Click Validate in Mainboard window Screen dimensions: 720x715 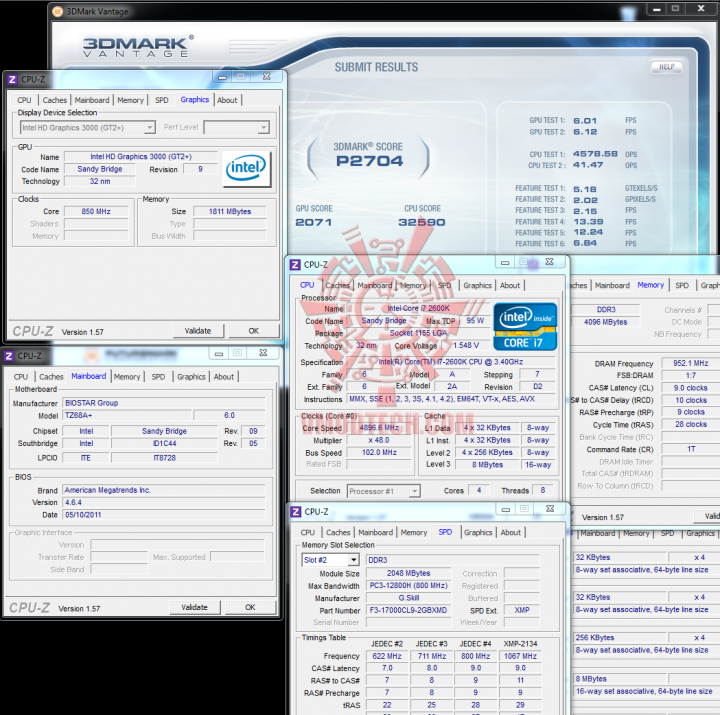click(194, 607)
